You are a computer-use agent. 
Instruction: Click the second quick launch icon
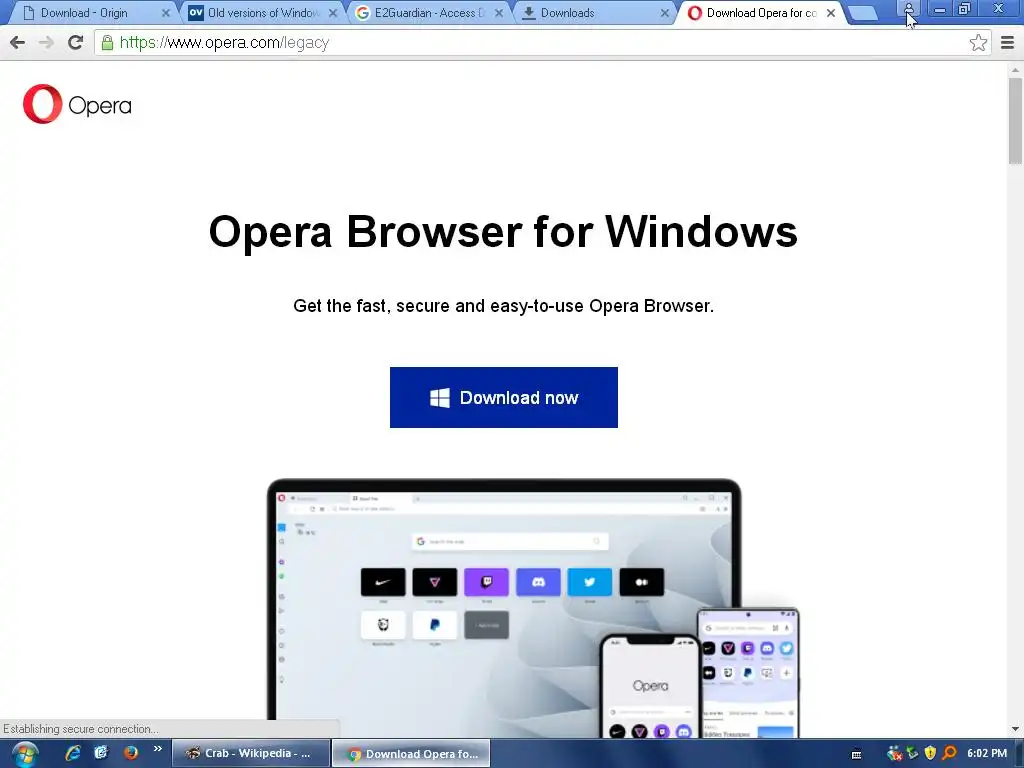[x=101, y=753]
